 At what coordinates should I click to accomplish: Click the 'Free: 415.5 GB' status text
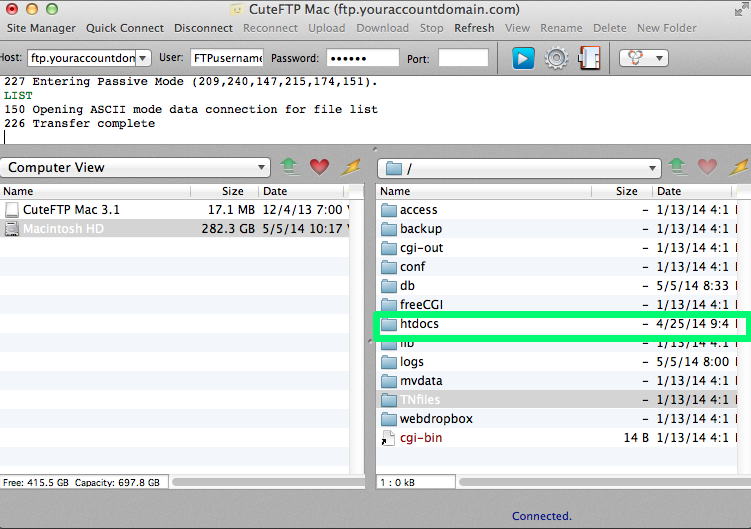(35, 483)
